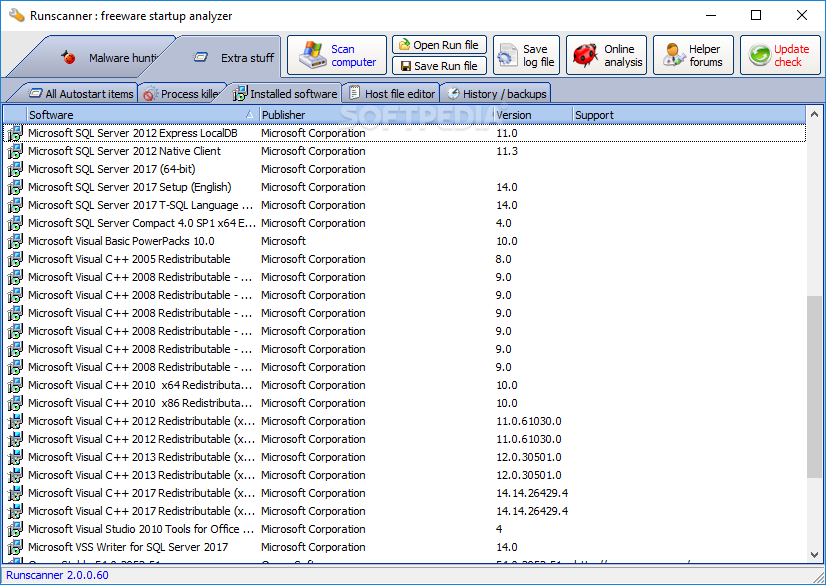
Task: Click icon of VSS Writer for SQL Server 2017 row
Action: tap(15, 547)
